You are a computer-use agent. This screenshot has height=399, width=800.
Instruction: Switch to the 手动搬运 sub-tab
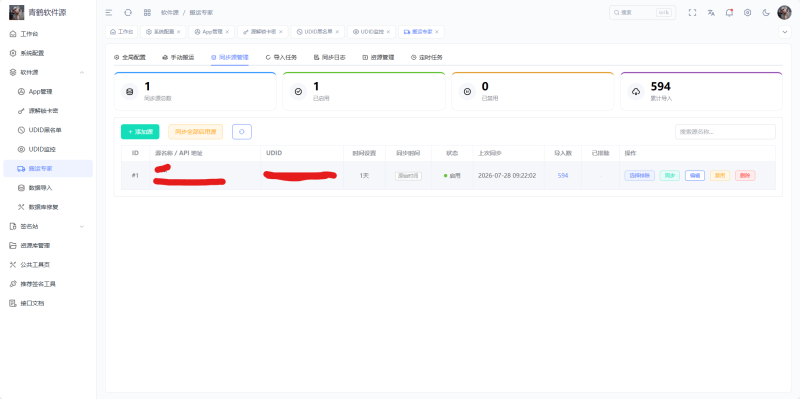pos(178,58)
